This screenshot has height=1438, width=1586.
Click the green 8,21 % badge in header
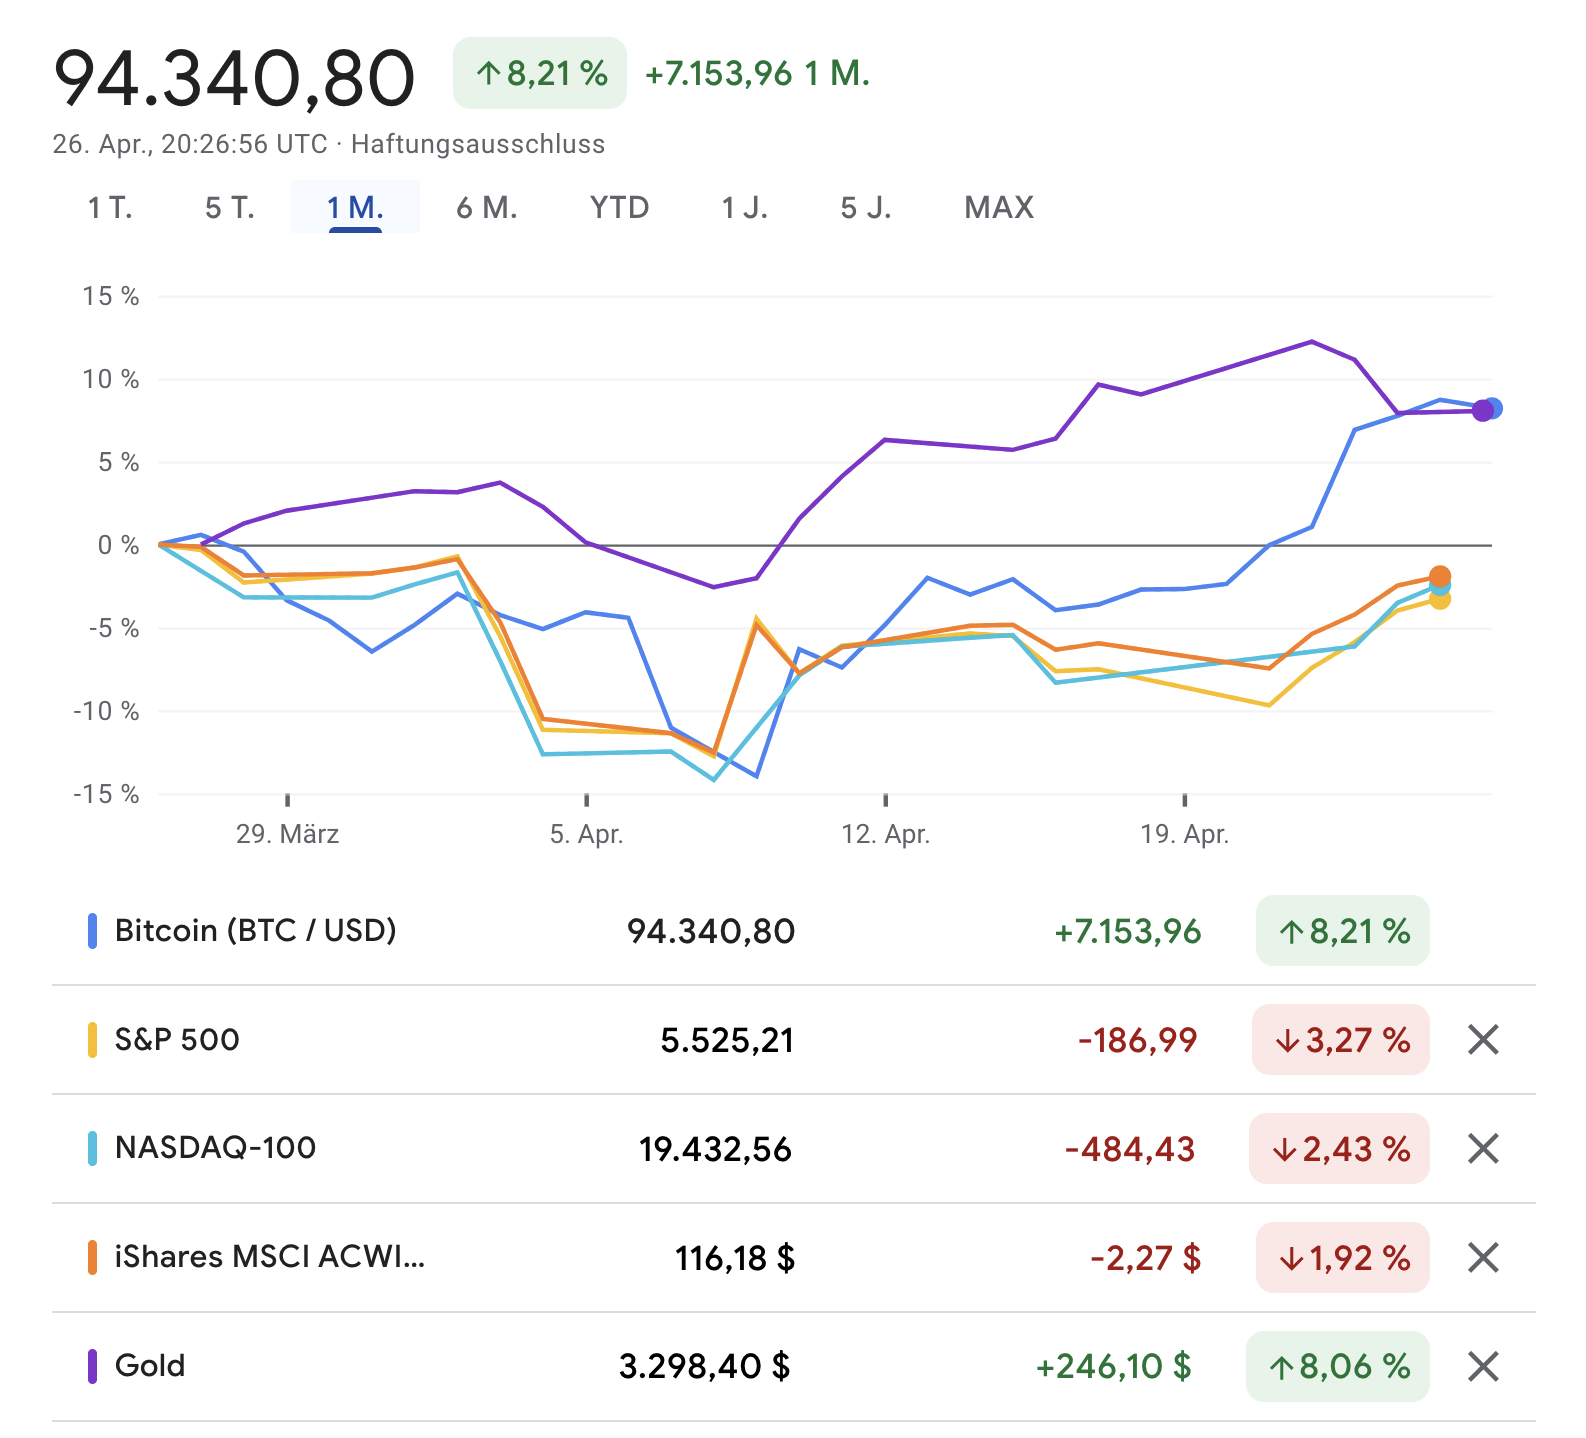[x=540, y=73]
